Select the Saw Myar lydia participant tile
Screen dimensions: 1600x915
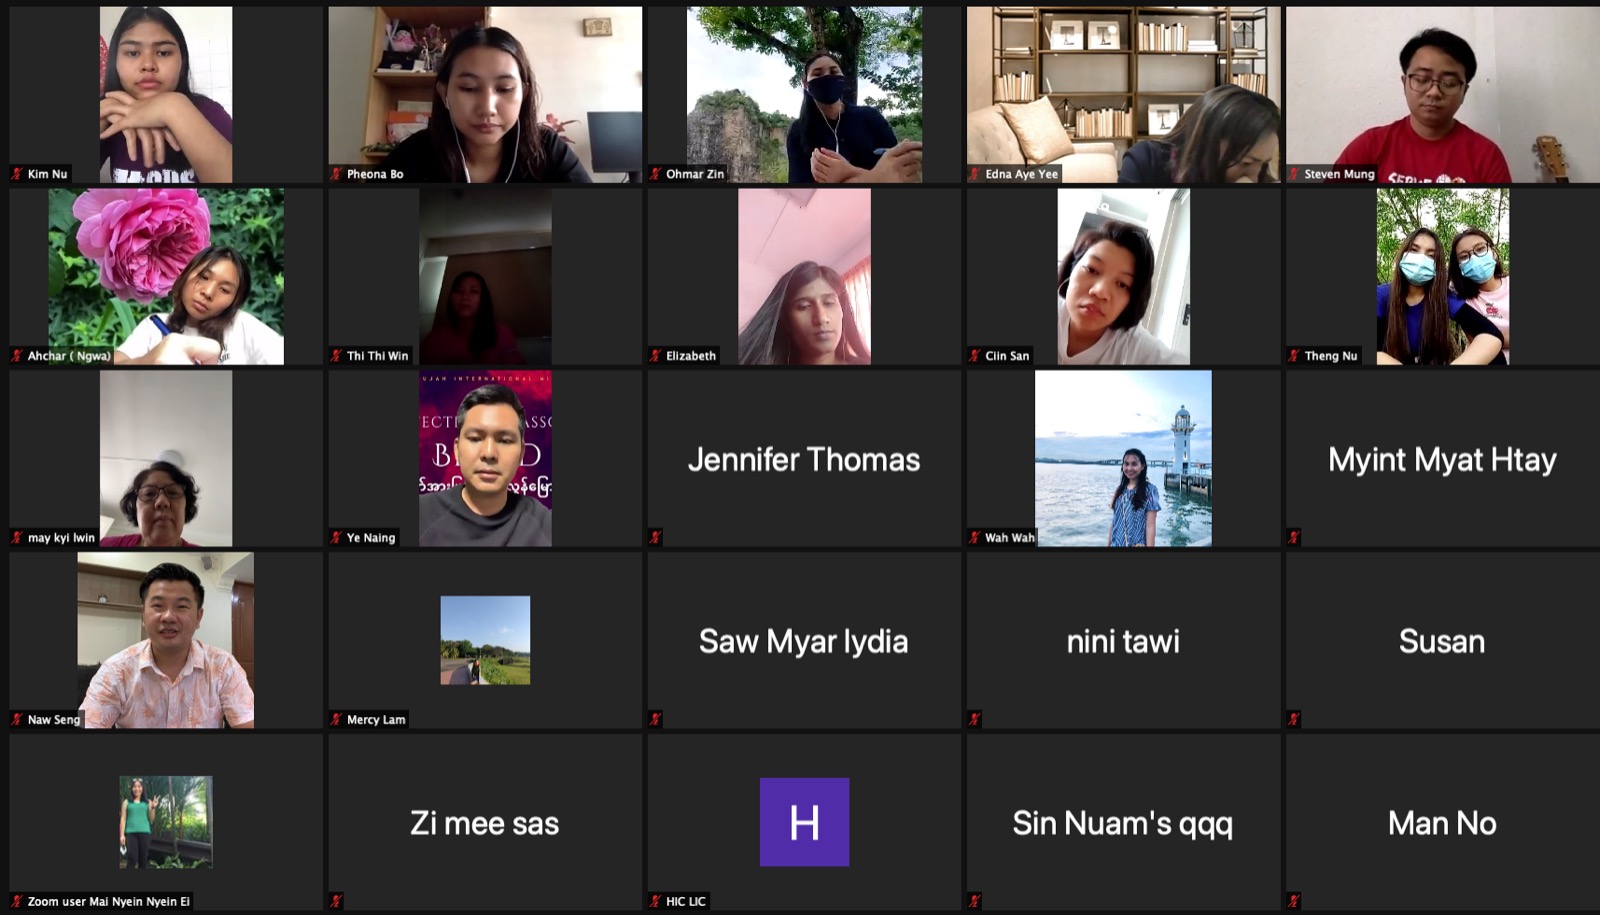click(x=804, y=641)
